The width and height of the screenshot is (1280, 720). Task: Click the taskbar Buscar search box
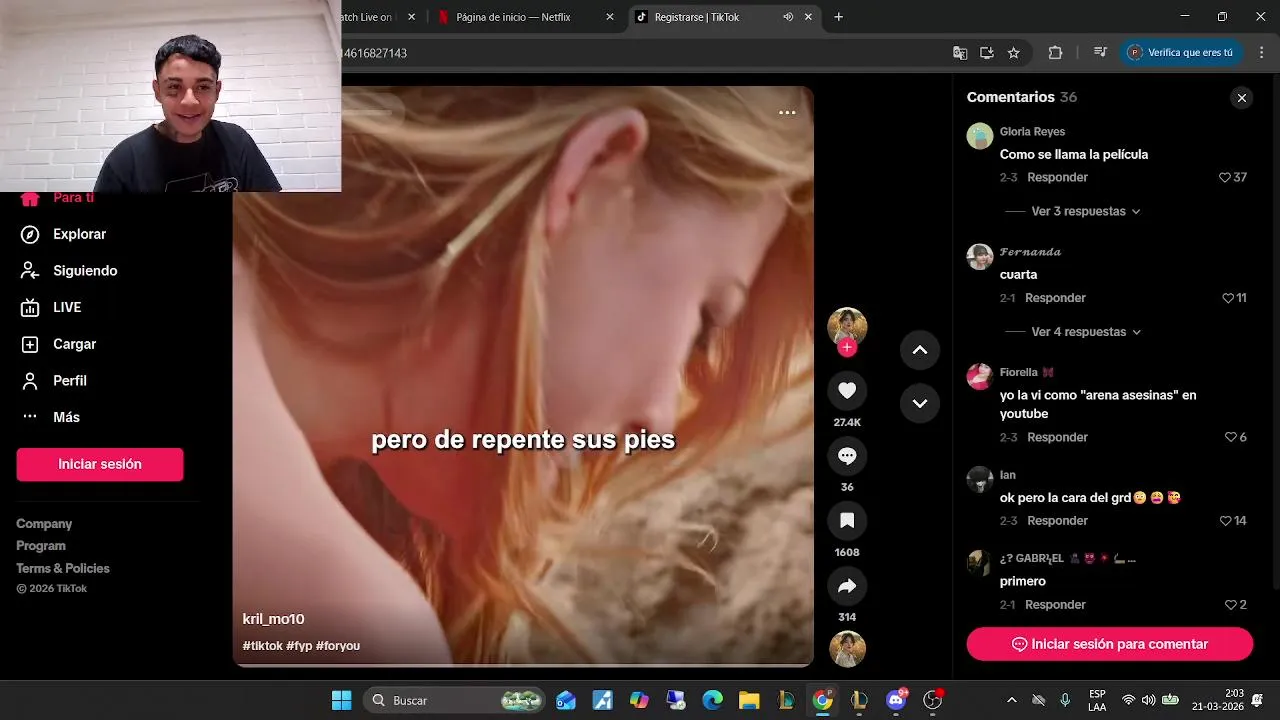click(455, 700)
